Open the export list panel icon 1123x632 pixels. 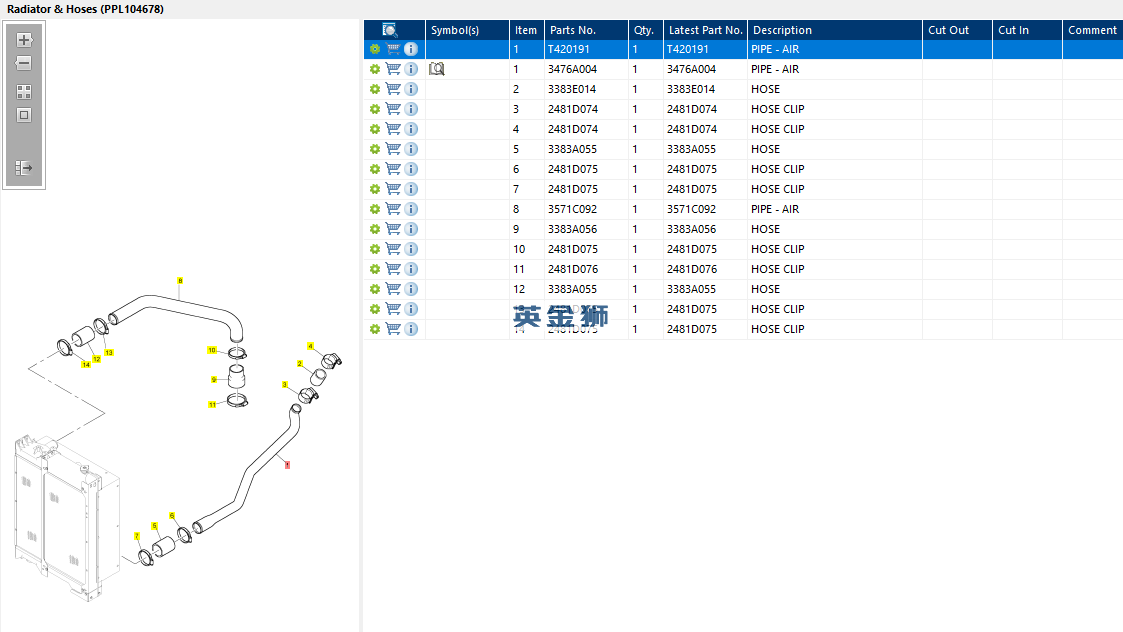point(24,168)
